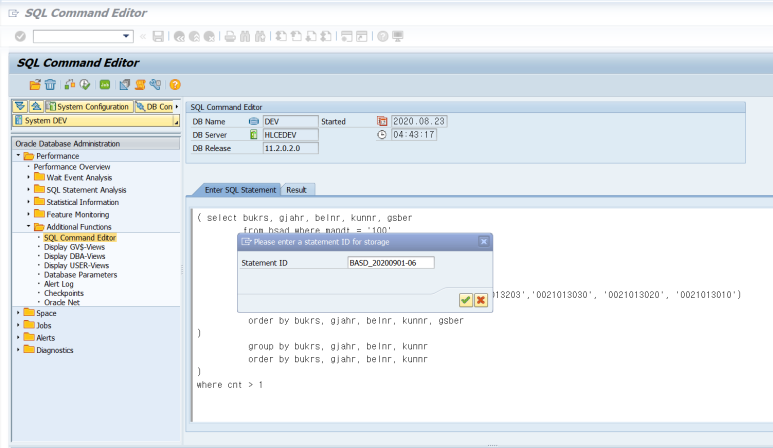Confirm the statement ID with the green checkmark

pos(466,299)
